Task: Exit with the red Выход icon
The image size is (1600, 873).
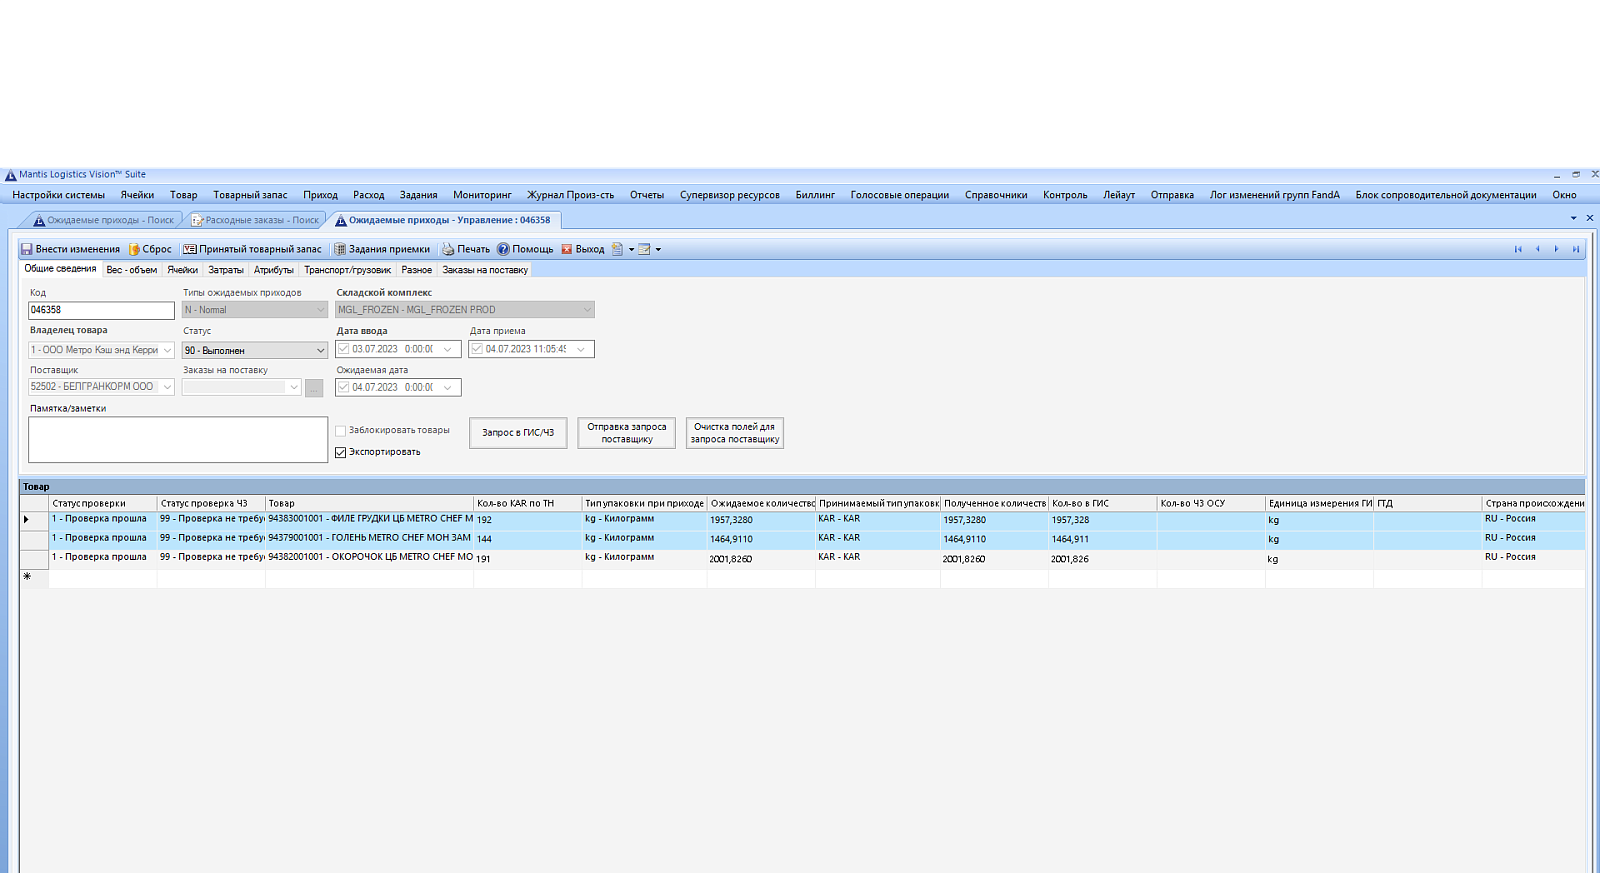Action: point(566,249)
